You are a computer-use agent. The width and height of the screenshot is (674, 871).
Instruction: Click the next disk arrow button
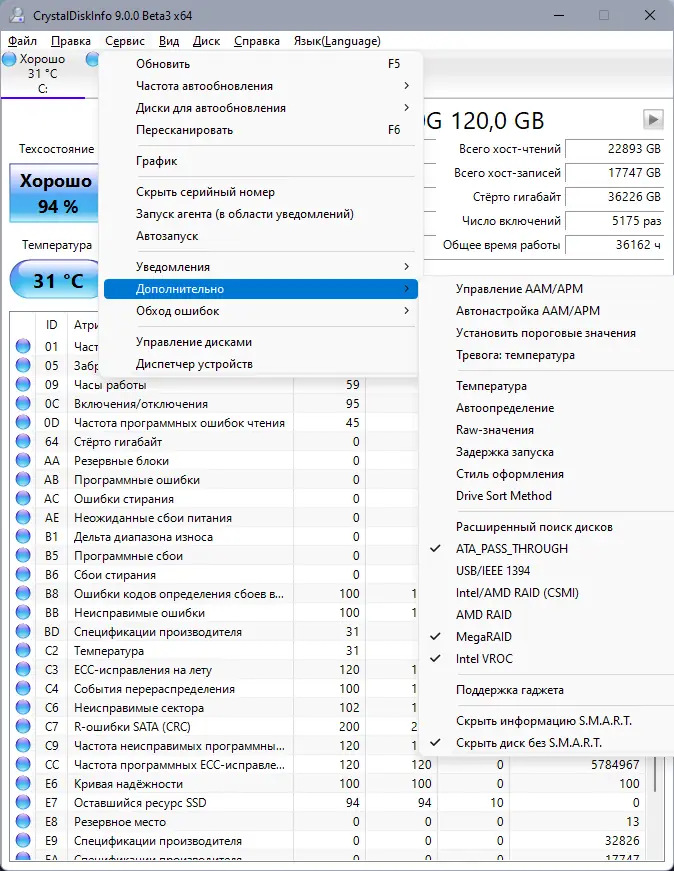point(653,120)
